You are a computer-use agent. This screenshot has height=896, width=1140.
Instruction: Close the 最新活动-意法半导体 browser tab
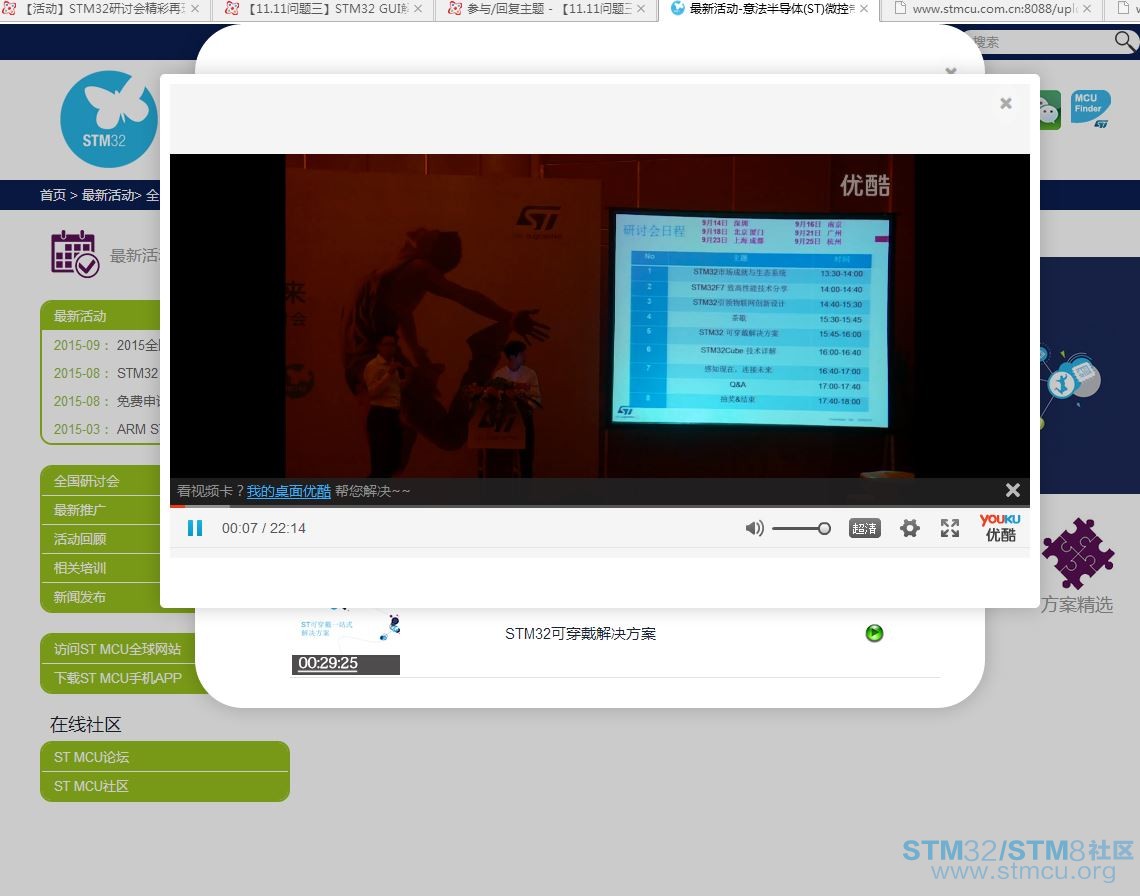[x=863, y=9]
